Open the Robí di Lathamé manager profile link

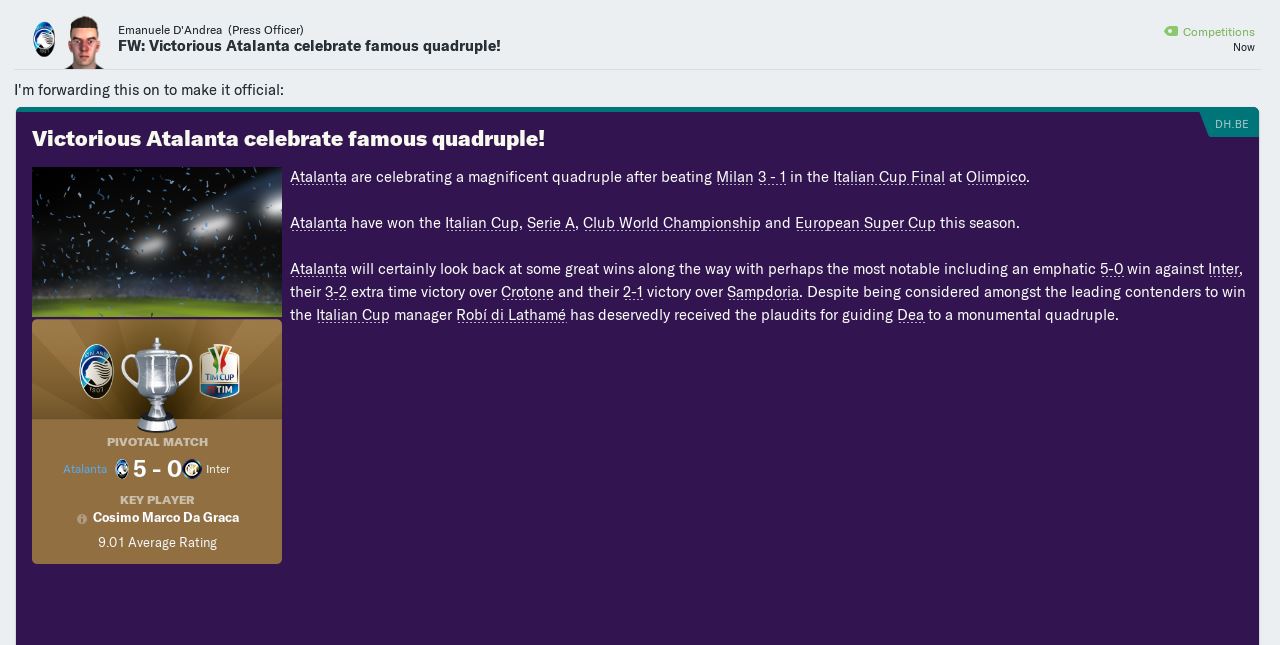point(511,315)
